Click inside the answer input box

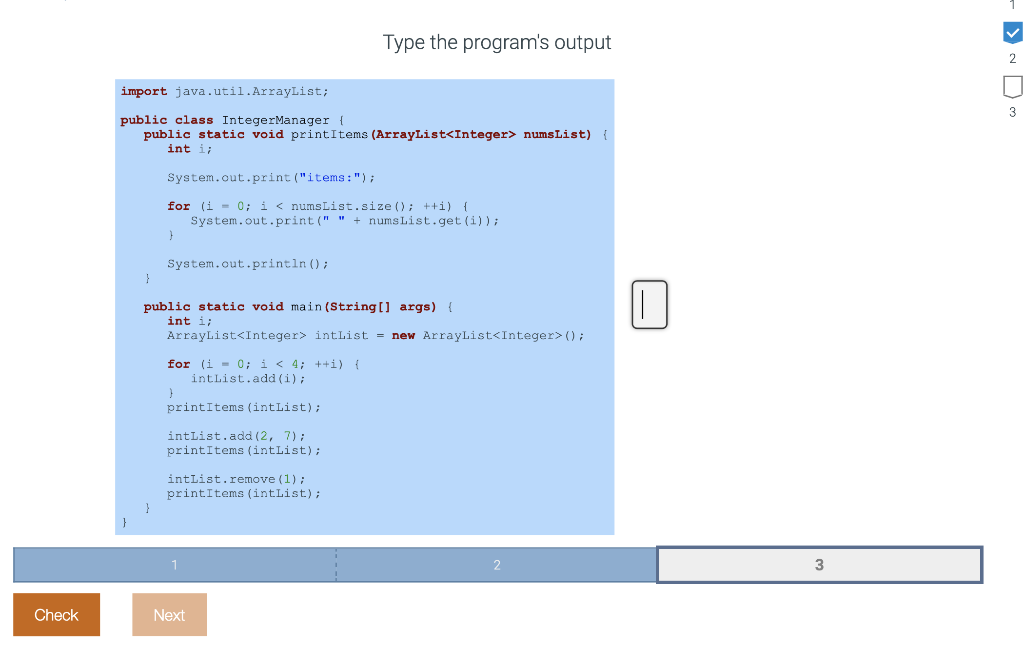pos(648,304)
